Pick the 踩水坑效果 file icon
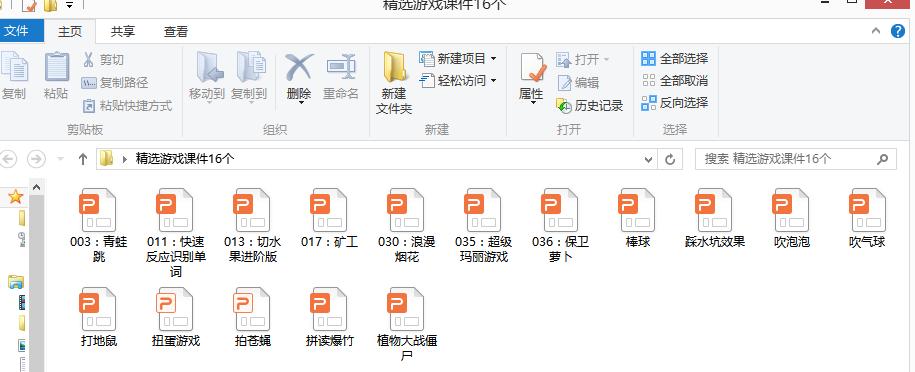Screen dimensions: 915x372 [x=714, y=210]
